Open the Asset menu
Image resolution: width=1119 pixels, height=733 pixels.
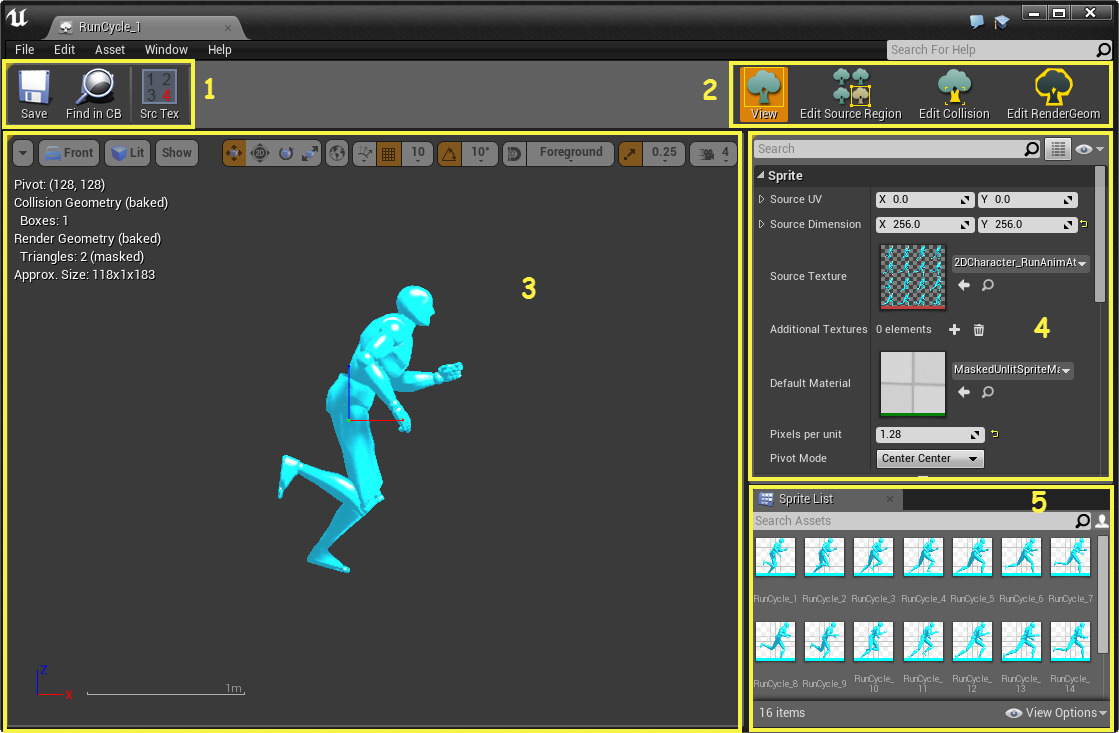[109, 49]
